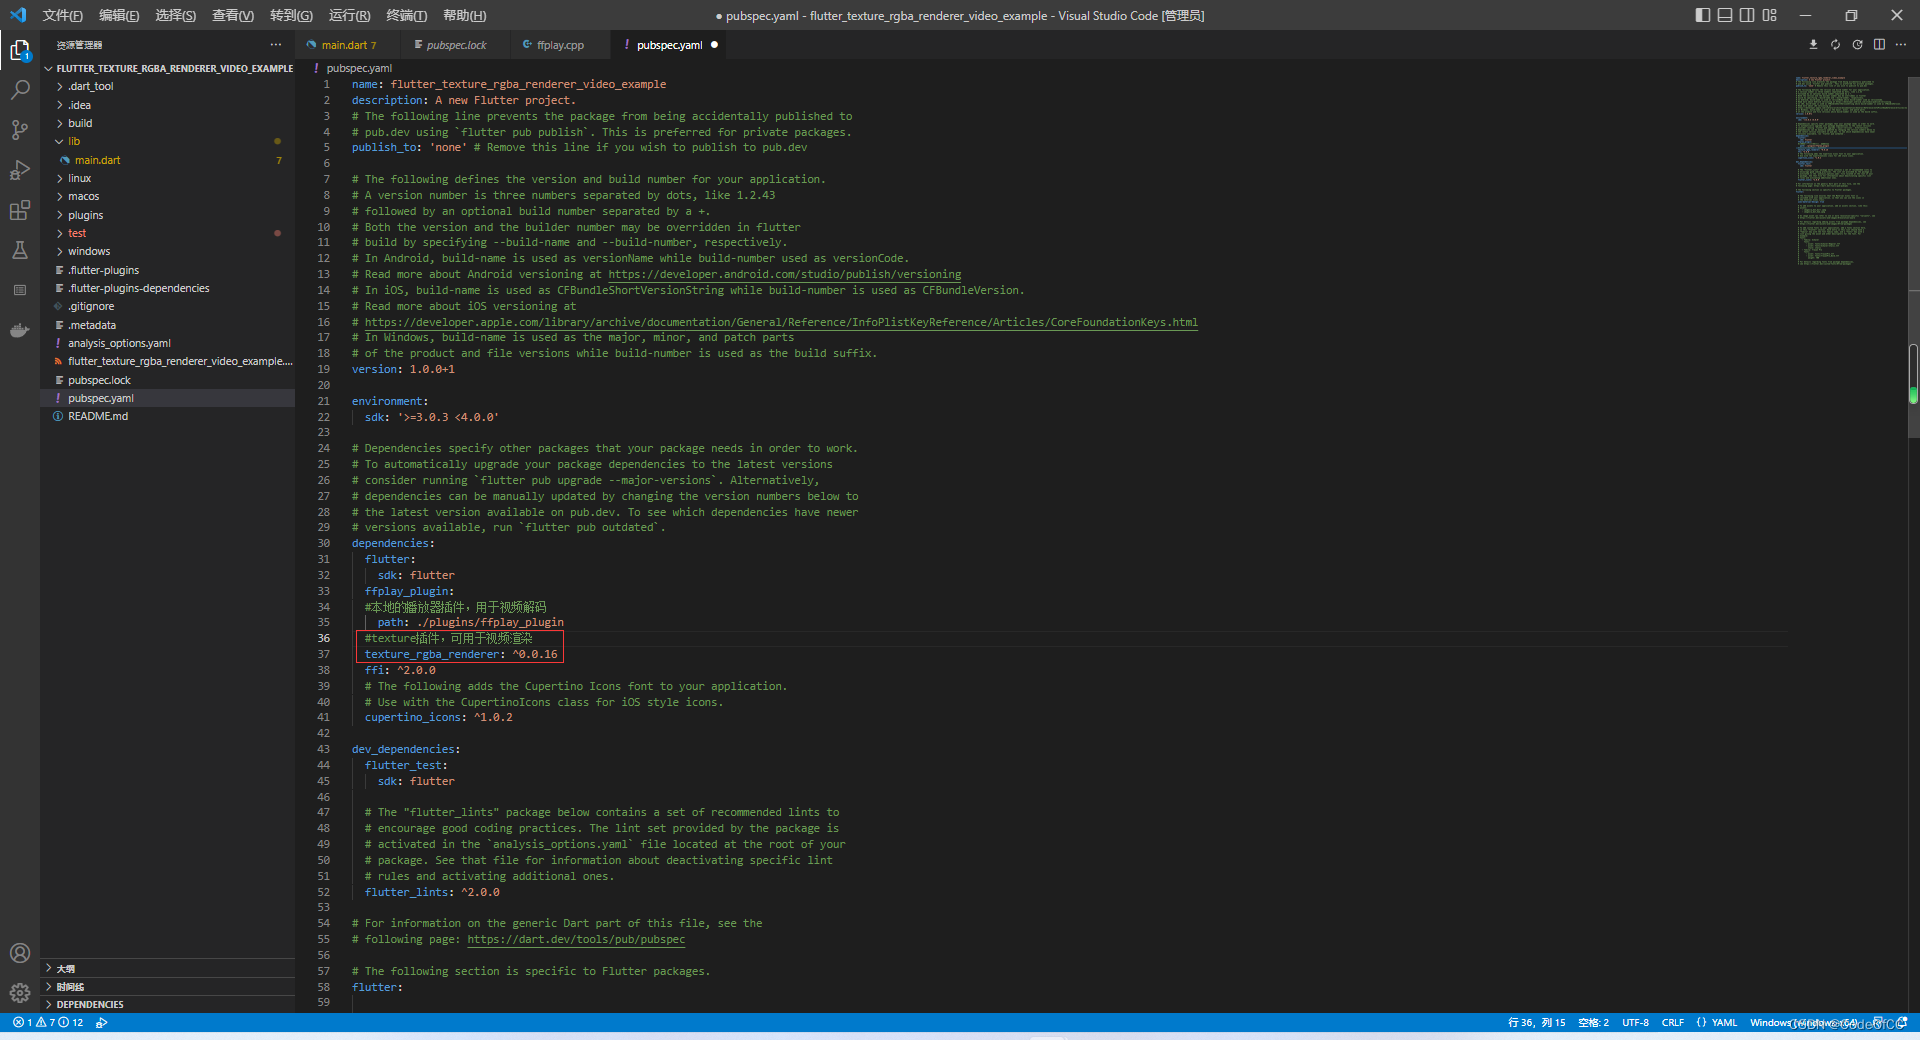Open the Search view in the activity bar

pos(20,90)
